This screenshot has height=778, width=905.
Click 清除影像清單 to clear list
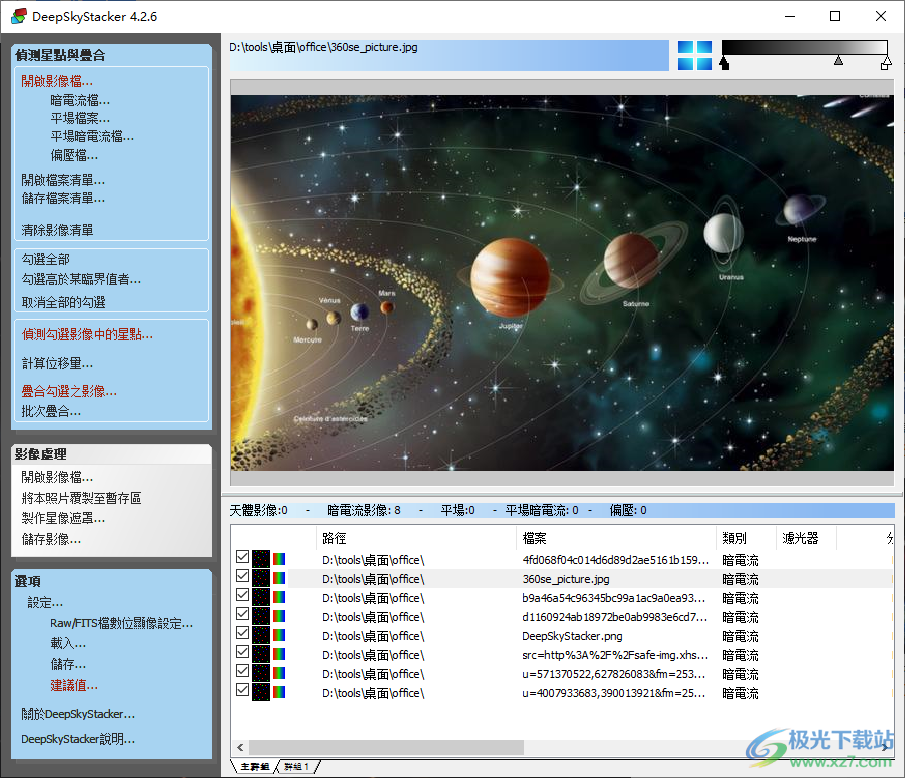coord(57,230)
